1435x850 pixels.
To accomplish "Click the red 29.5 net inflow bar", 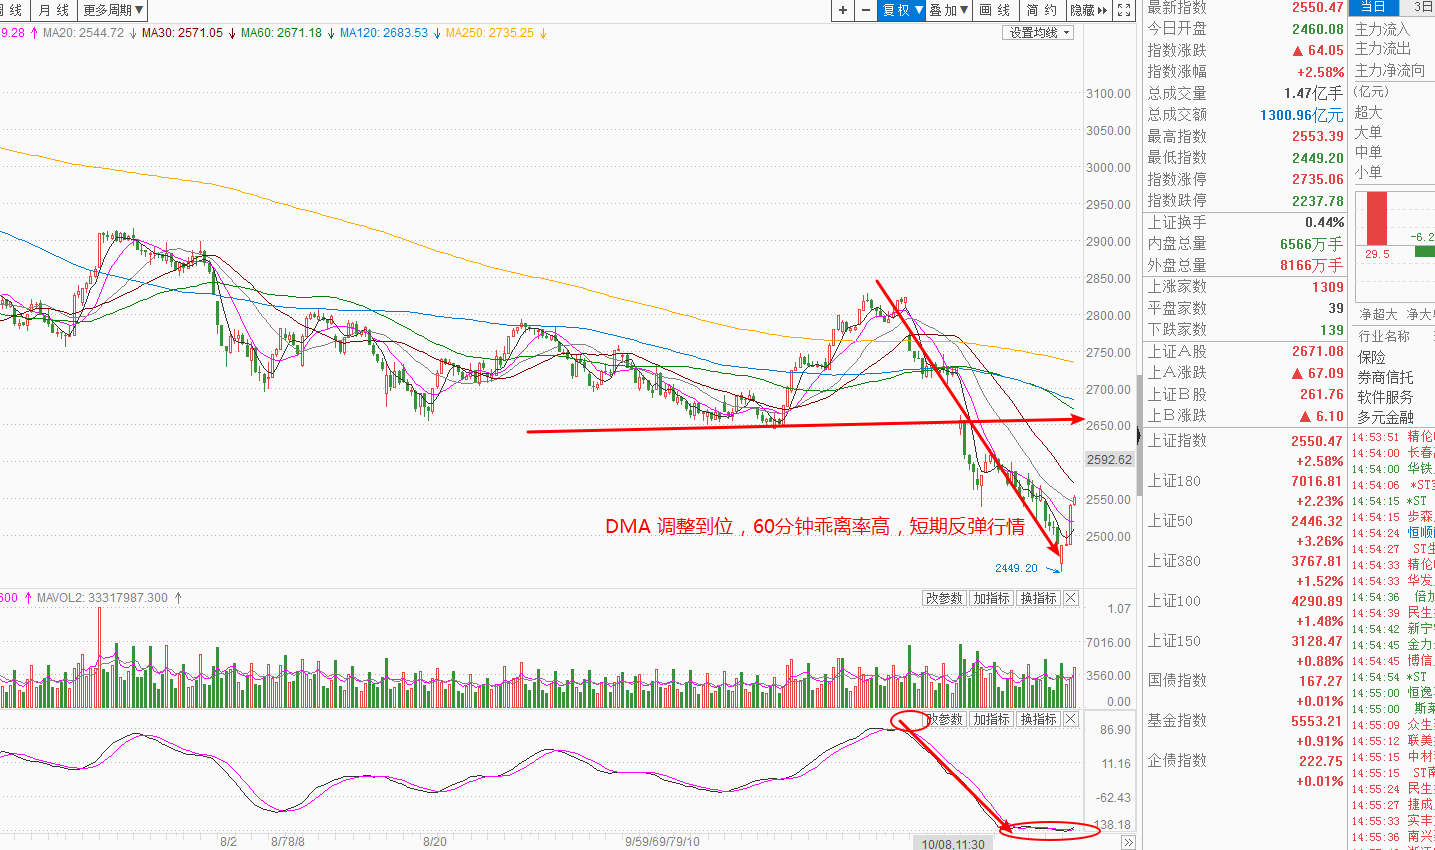I will pos(1377,218).
